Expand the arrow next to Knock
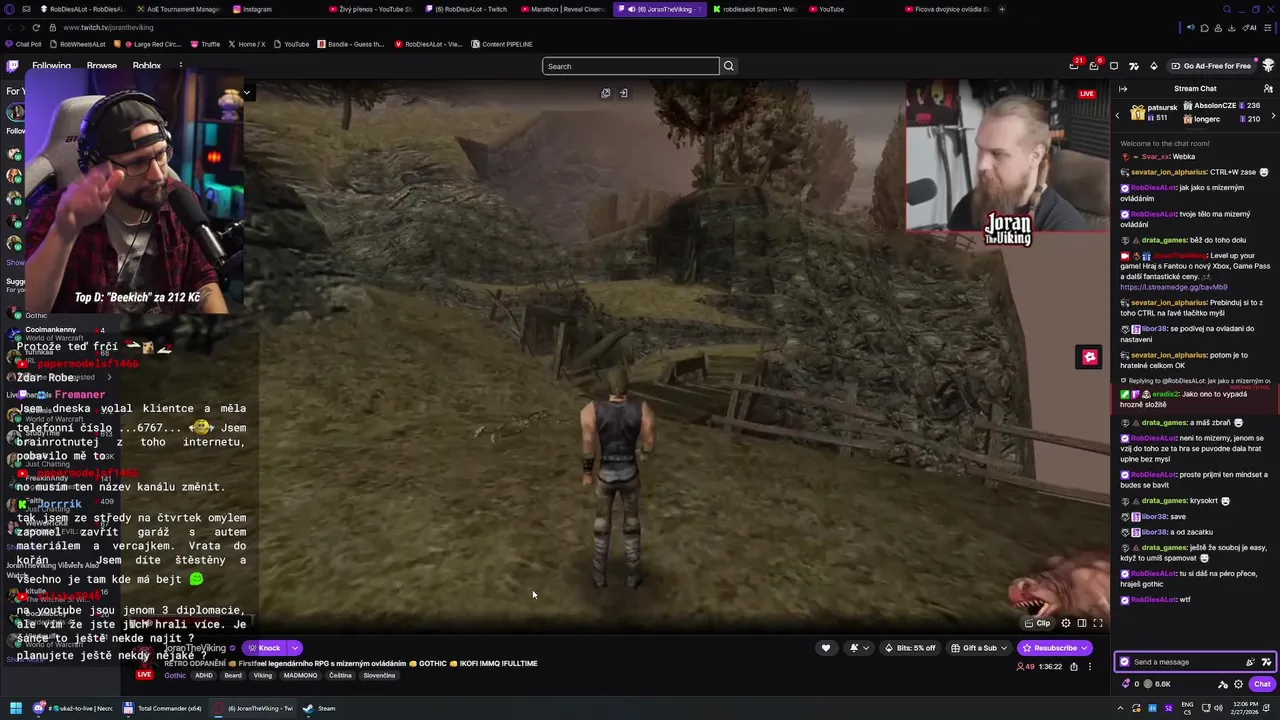This screenshot has width=1280, height=720. 295,648
